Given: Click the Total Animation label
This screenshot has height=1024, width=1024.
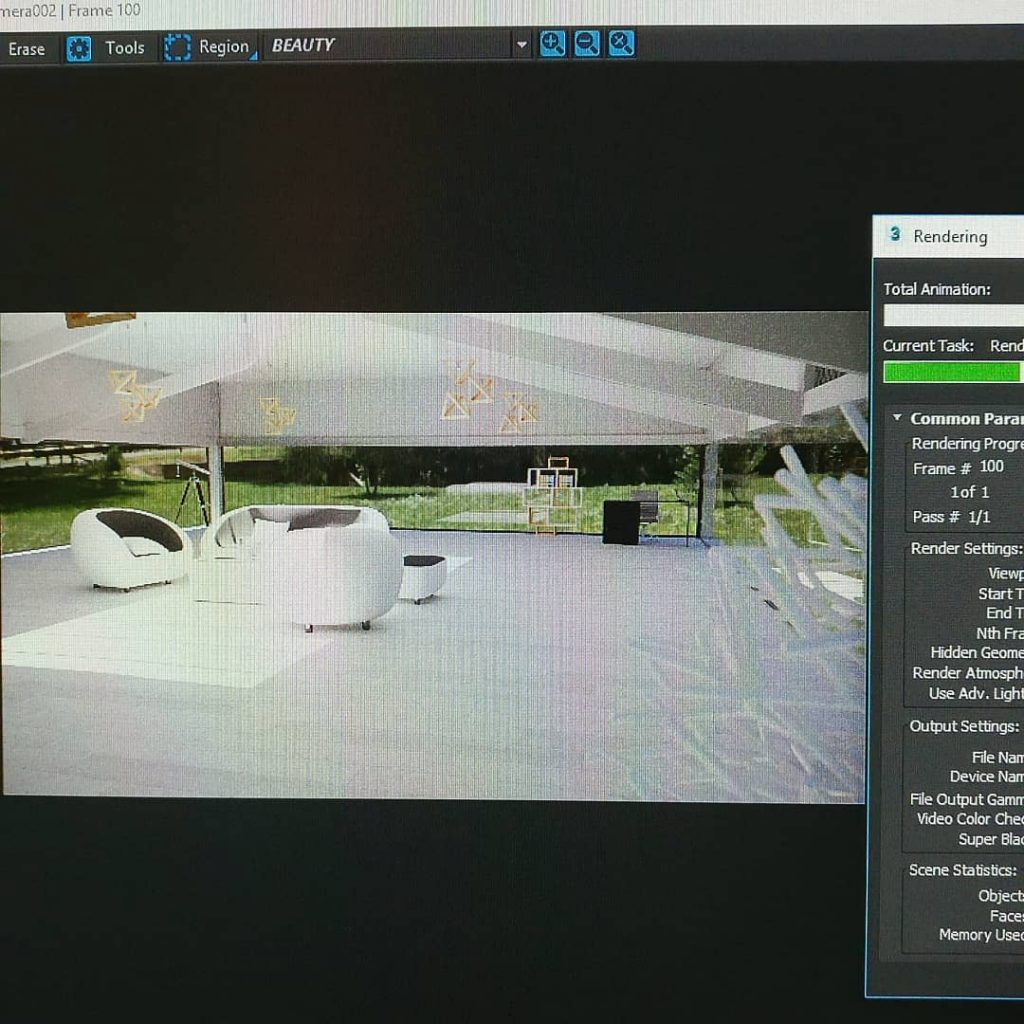Looking at the screenshot, I should pyautogui.click(x=936, y=289).
